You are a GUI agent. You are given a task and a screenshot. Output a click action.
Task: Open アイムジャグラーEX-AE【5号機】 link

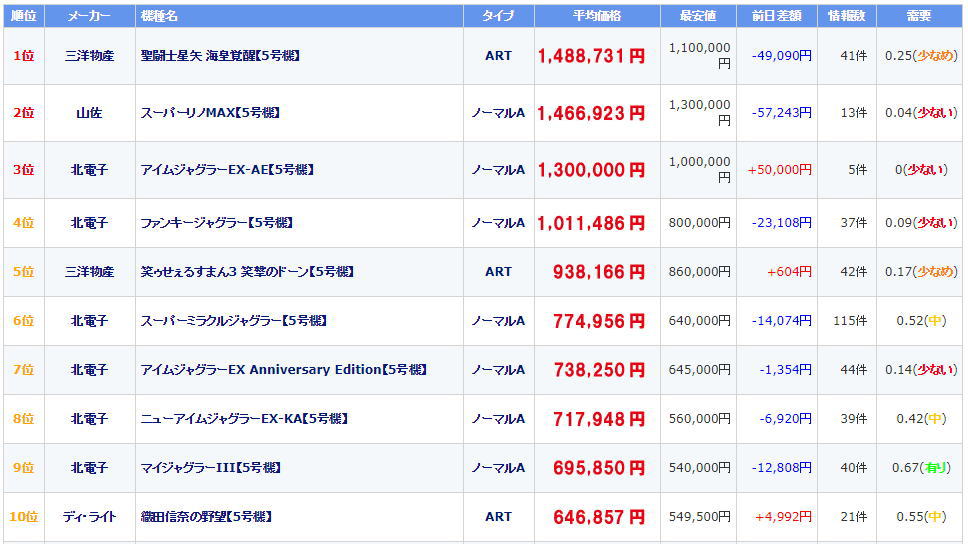pos(227,169)
